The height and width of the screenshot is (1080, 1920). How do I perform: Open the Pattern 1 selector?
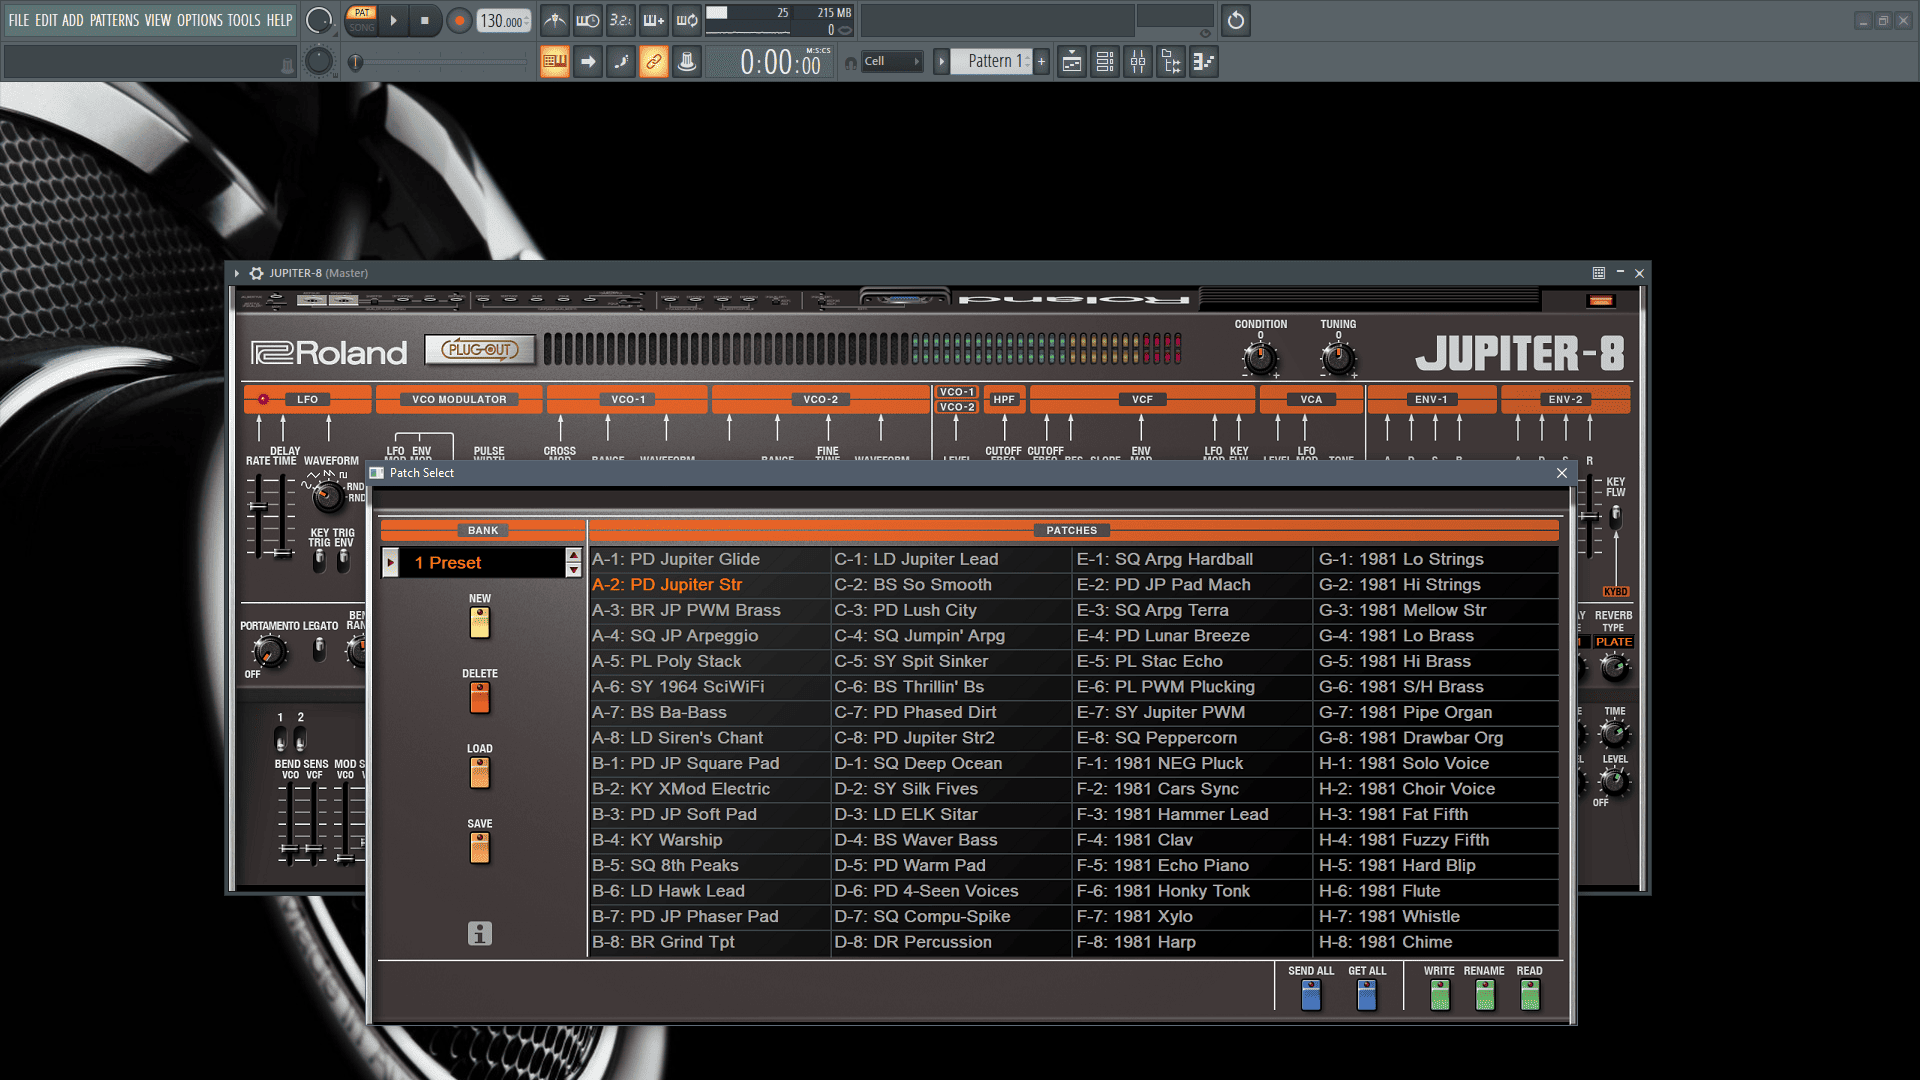pos(990,62)
